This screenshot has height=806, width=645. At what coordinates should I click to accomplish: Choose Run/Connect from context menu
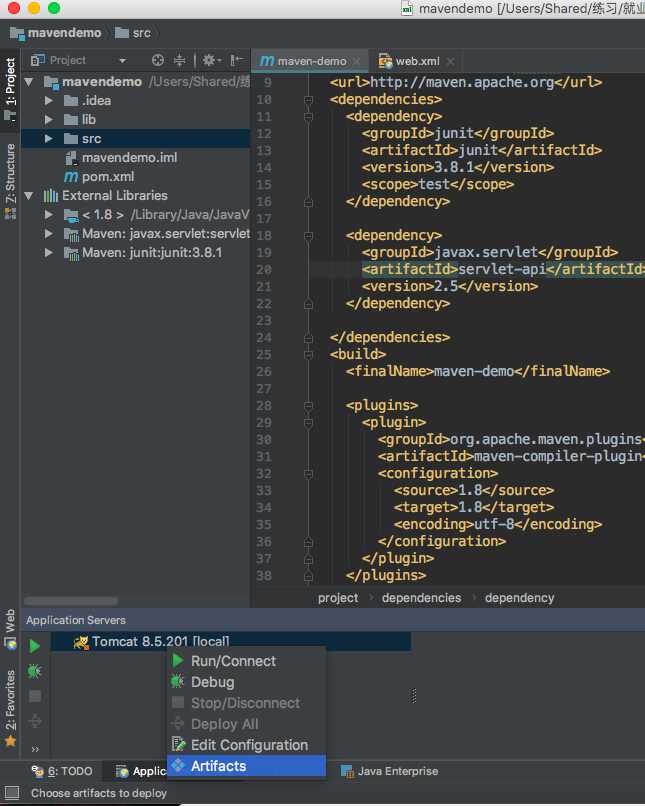(x=247, y=661)
